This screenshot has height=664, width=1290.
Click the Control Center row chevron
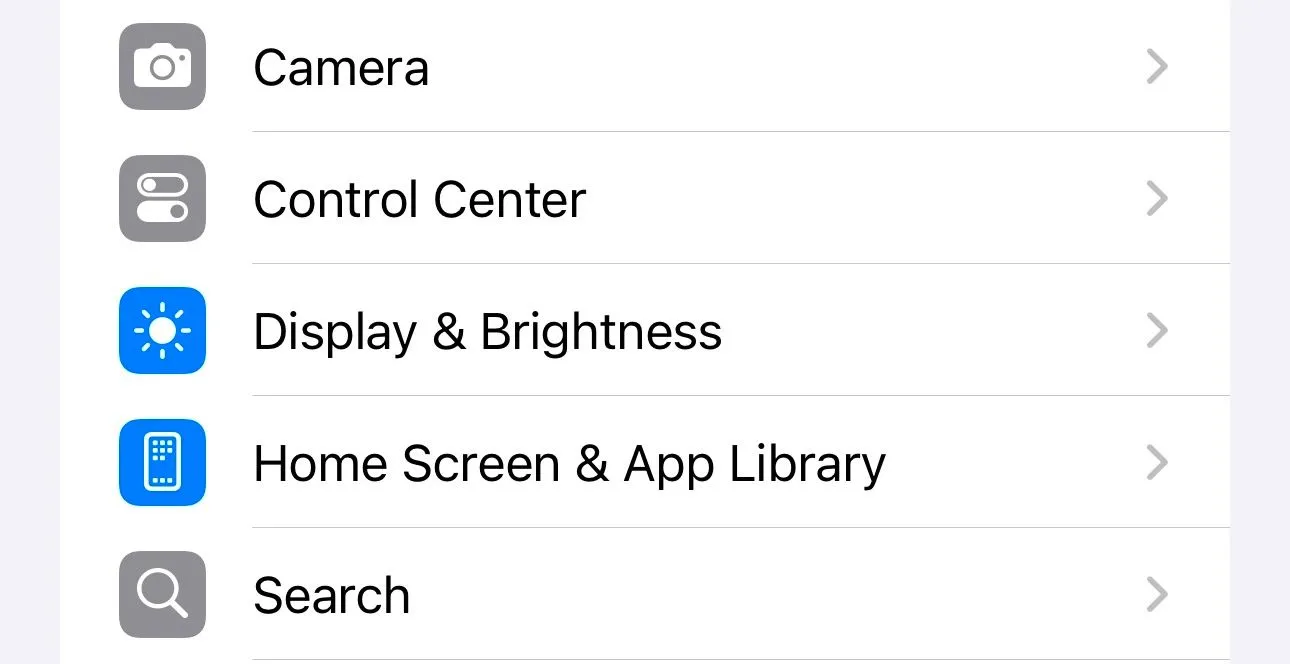coord(1157,199)
